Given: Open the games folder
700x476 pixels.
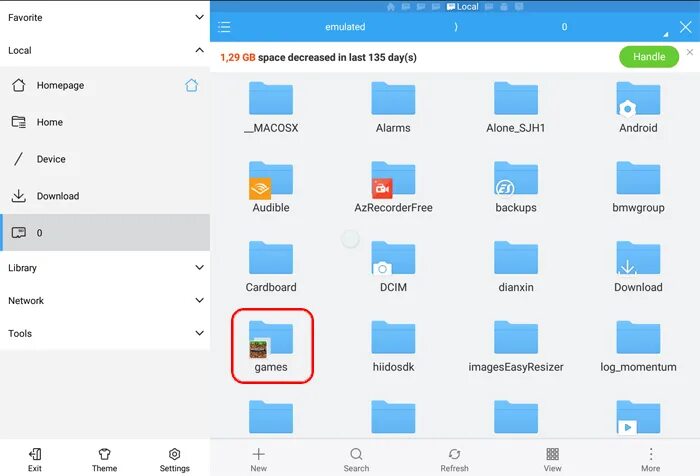Looking at the screenshot, I should coord(271,347).
